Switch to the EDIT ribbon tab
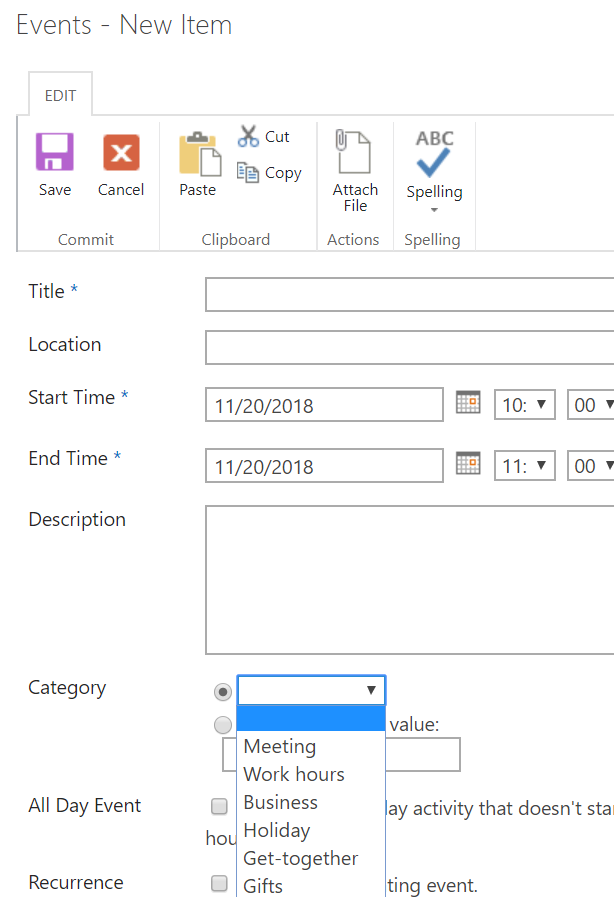Image resolution: width=614 pixels, height=897 pixels. click(x=60, y=94)
